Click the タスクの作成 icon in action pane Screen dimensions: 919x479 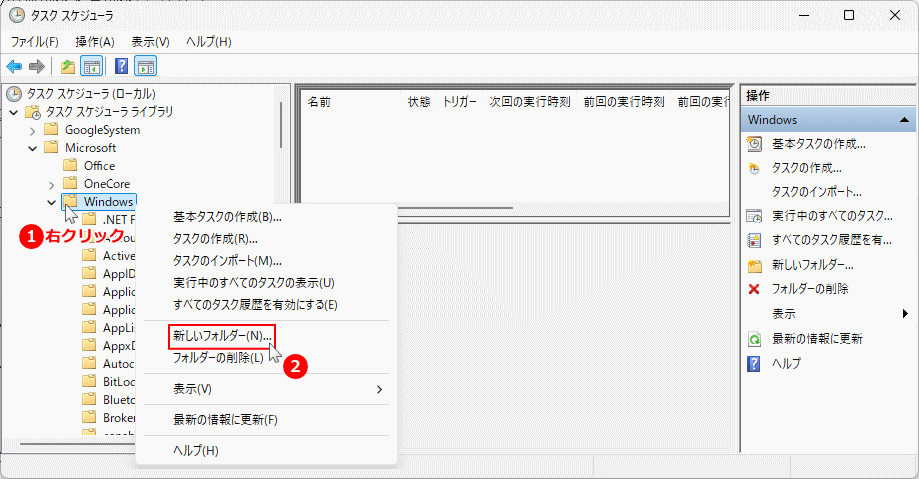(x=754, y=168)
